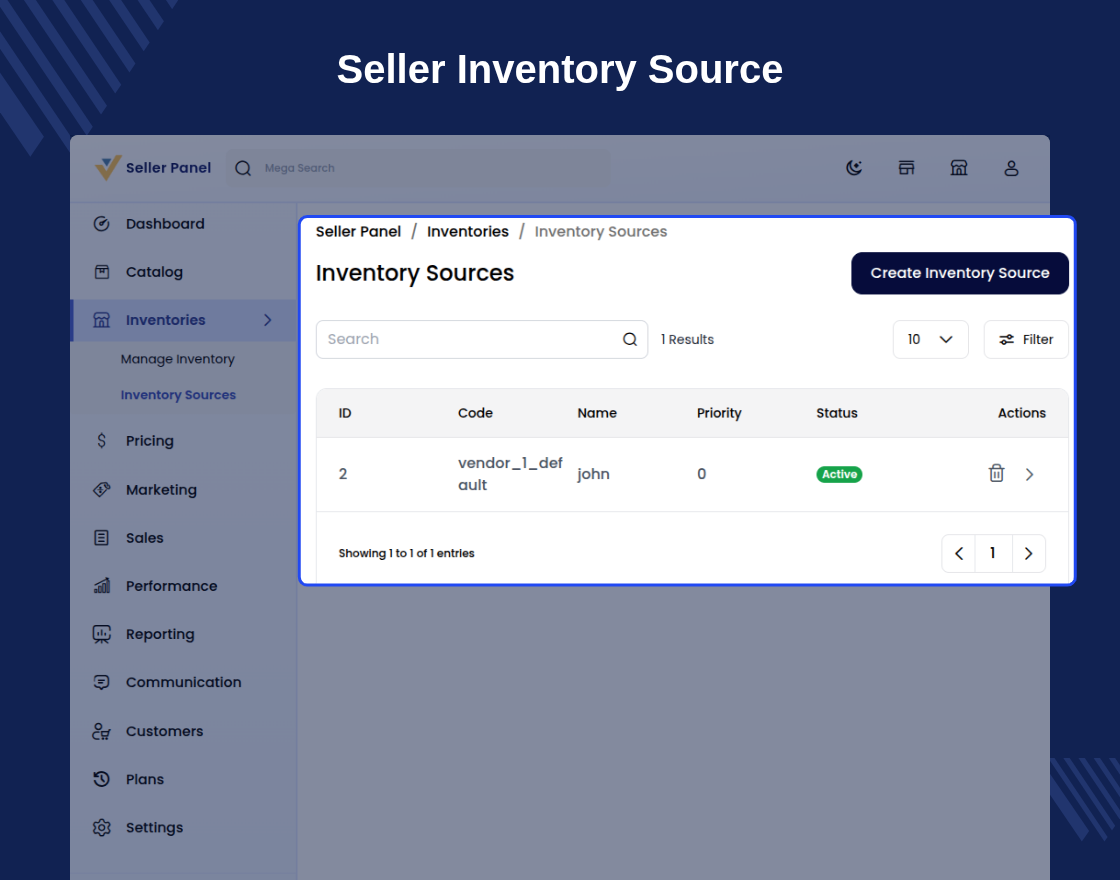This screenshot has width=1120, height=880.
Task: Click Inventories breadcrumb link
Action: 468,231
